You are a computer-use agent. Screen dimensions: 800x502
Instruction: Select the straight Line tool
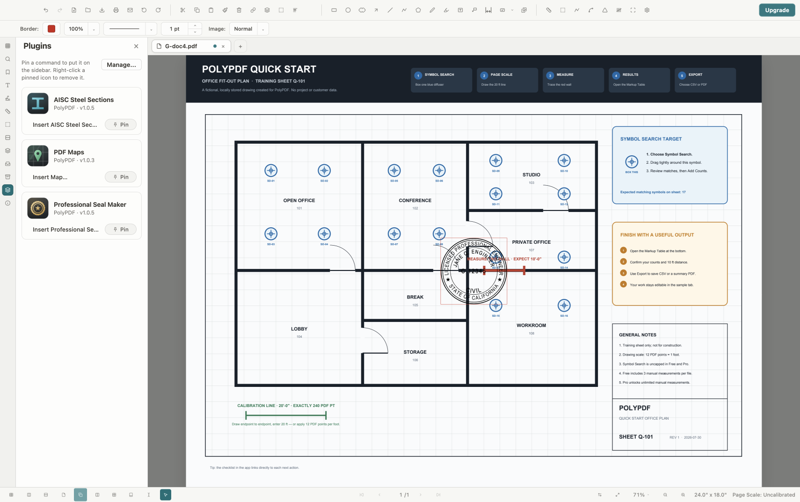coord(390,10)
